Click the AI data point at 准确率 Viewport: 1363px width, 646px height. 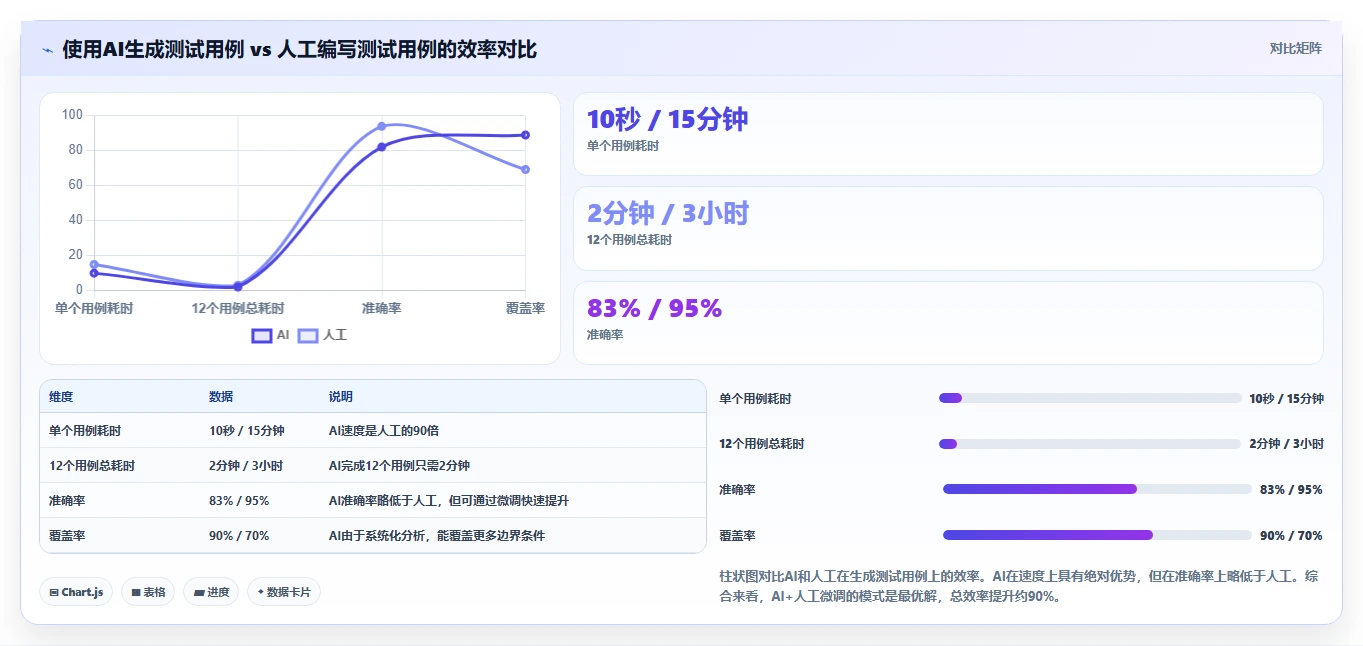tap(381, 147)
